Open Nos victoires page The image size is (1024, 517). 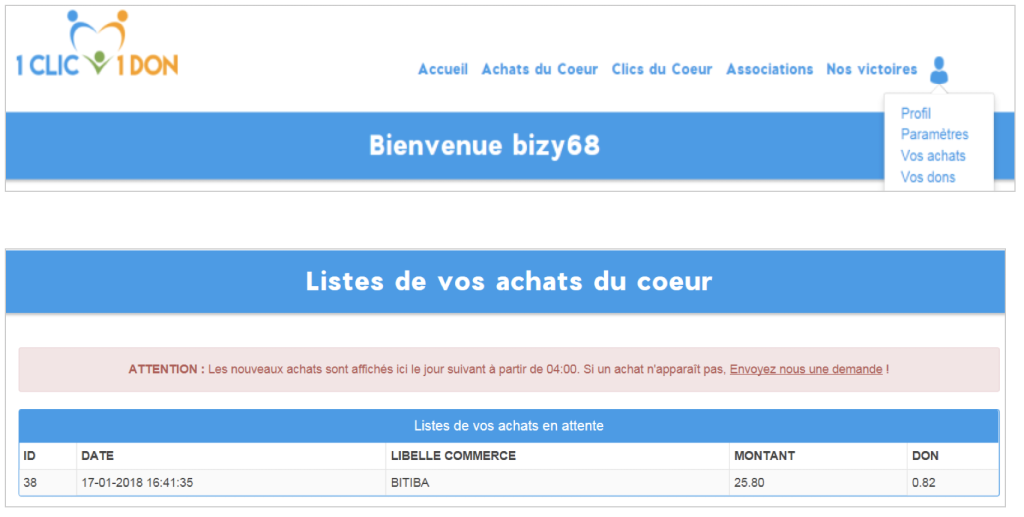(x=871, y=69)
